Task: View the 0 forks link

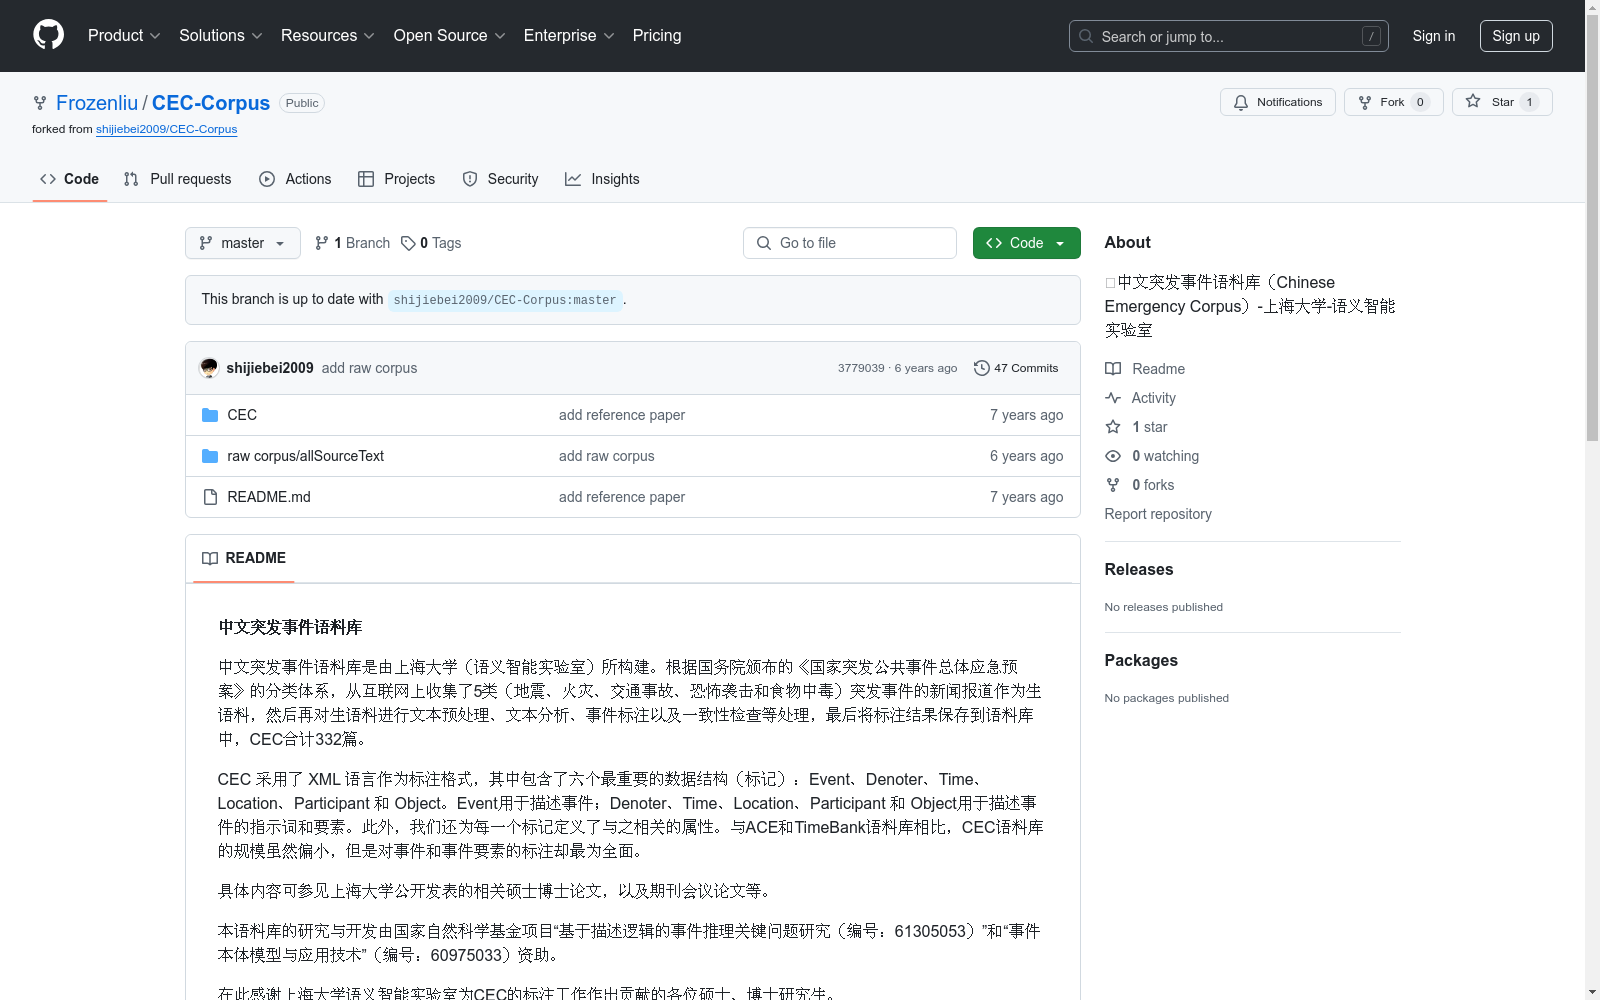Action: [1140, 485]
